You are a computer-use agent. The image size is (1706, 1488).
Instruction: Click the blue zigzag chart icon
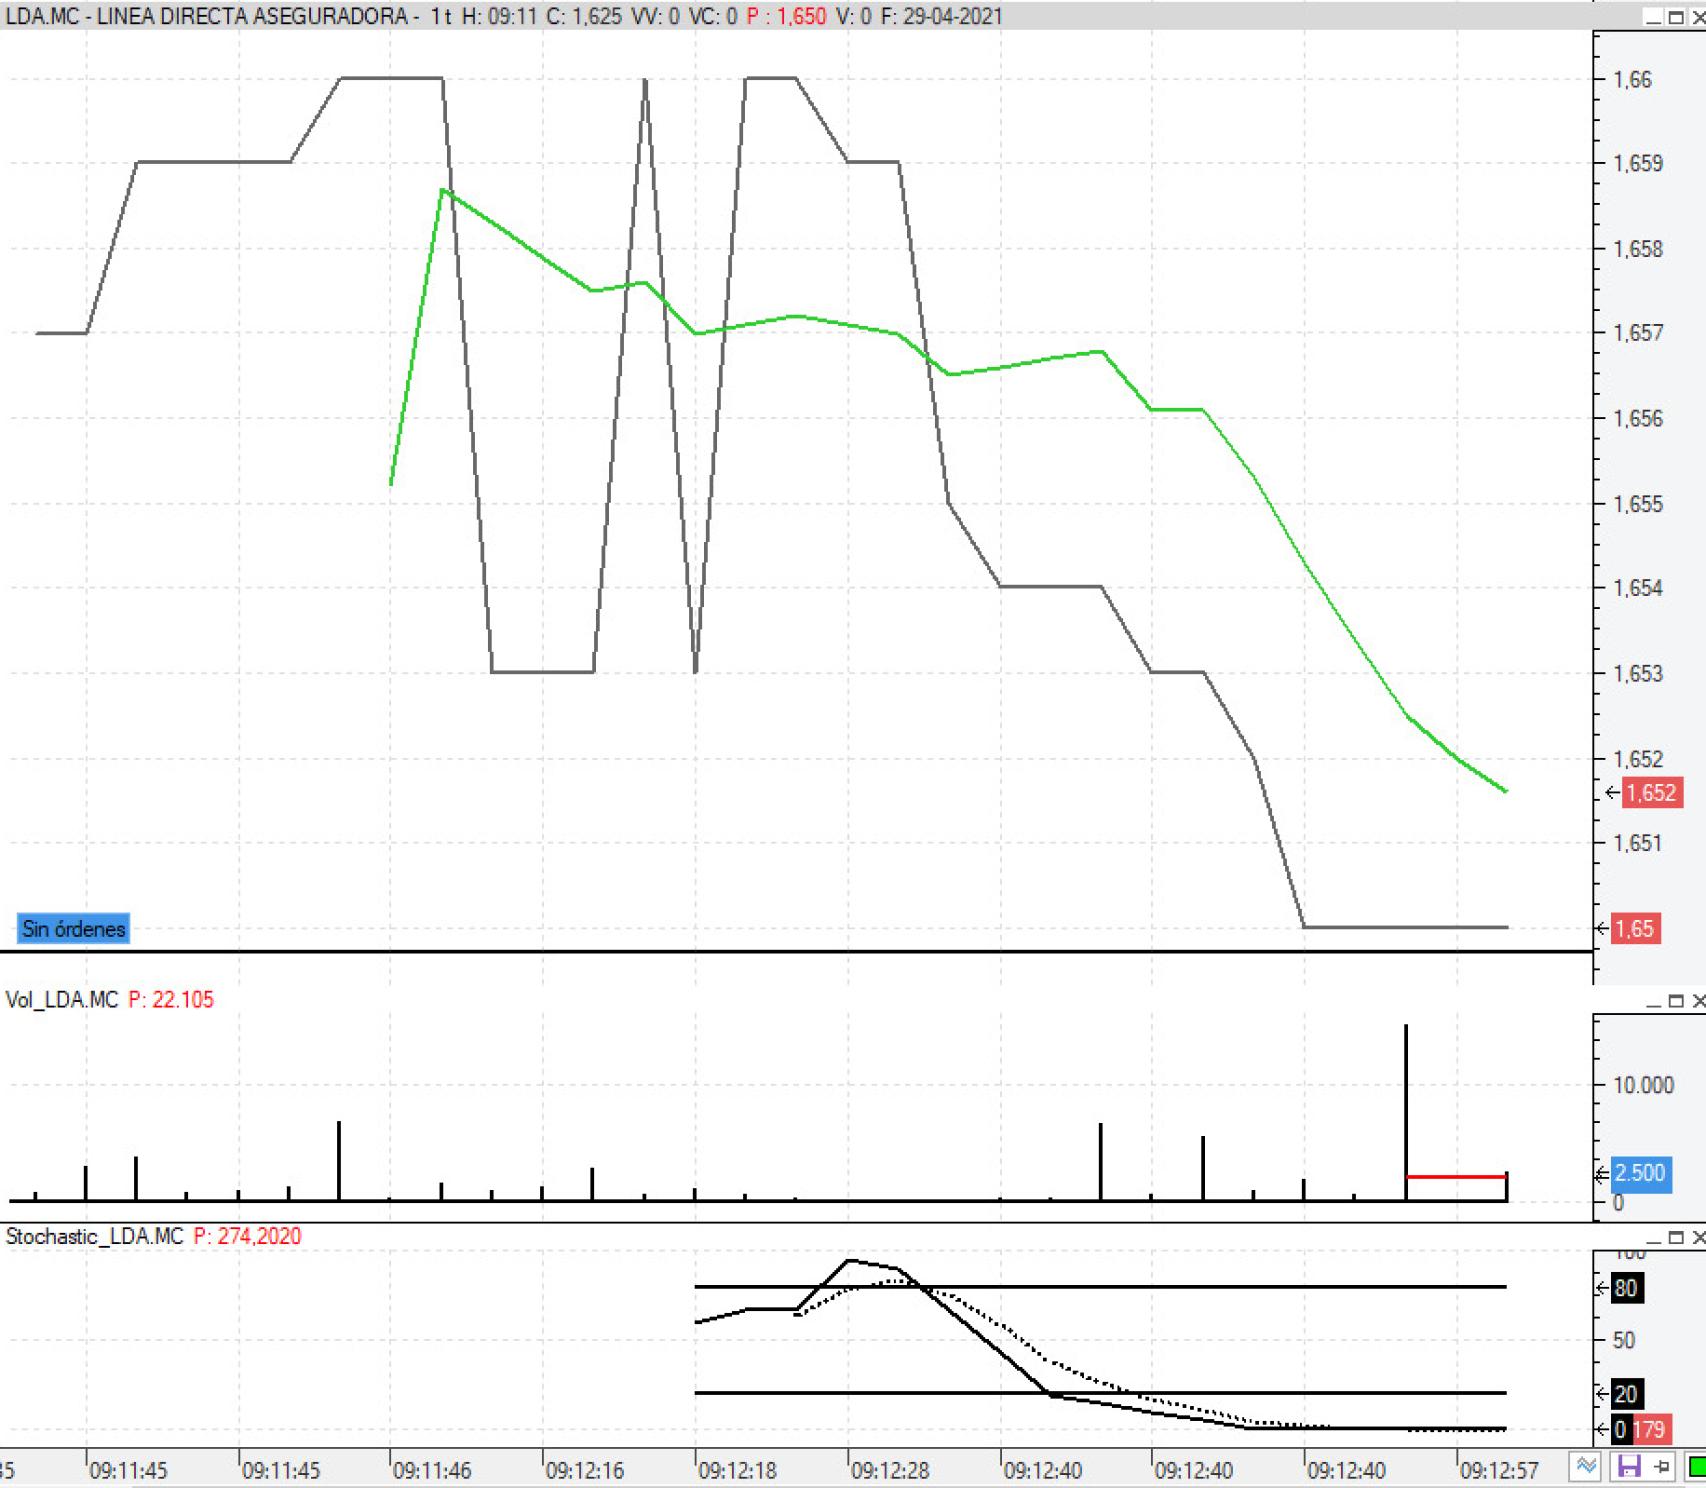[1586, 1468]
